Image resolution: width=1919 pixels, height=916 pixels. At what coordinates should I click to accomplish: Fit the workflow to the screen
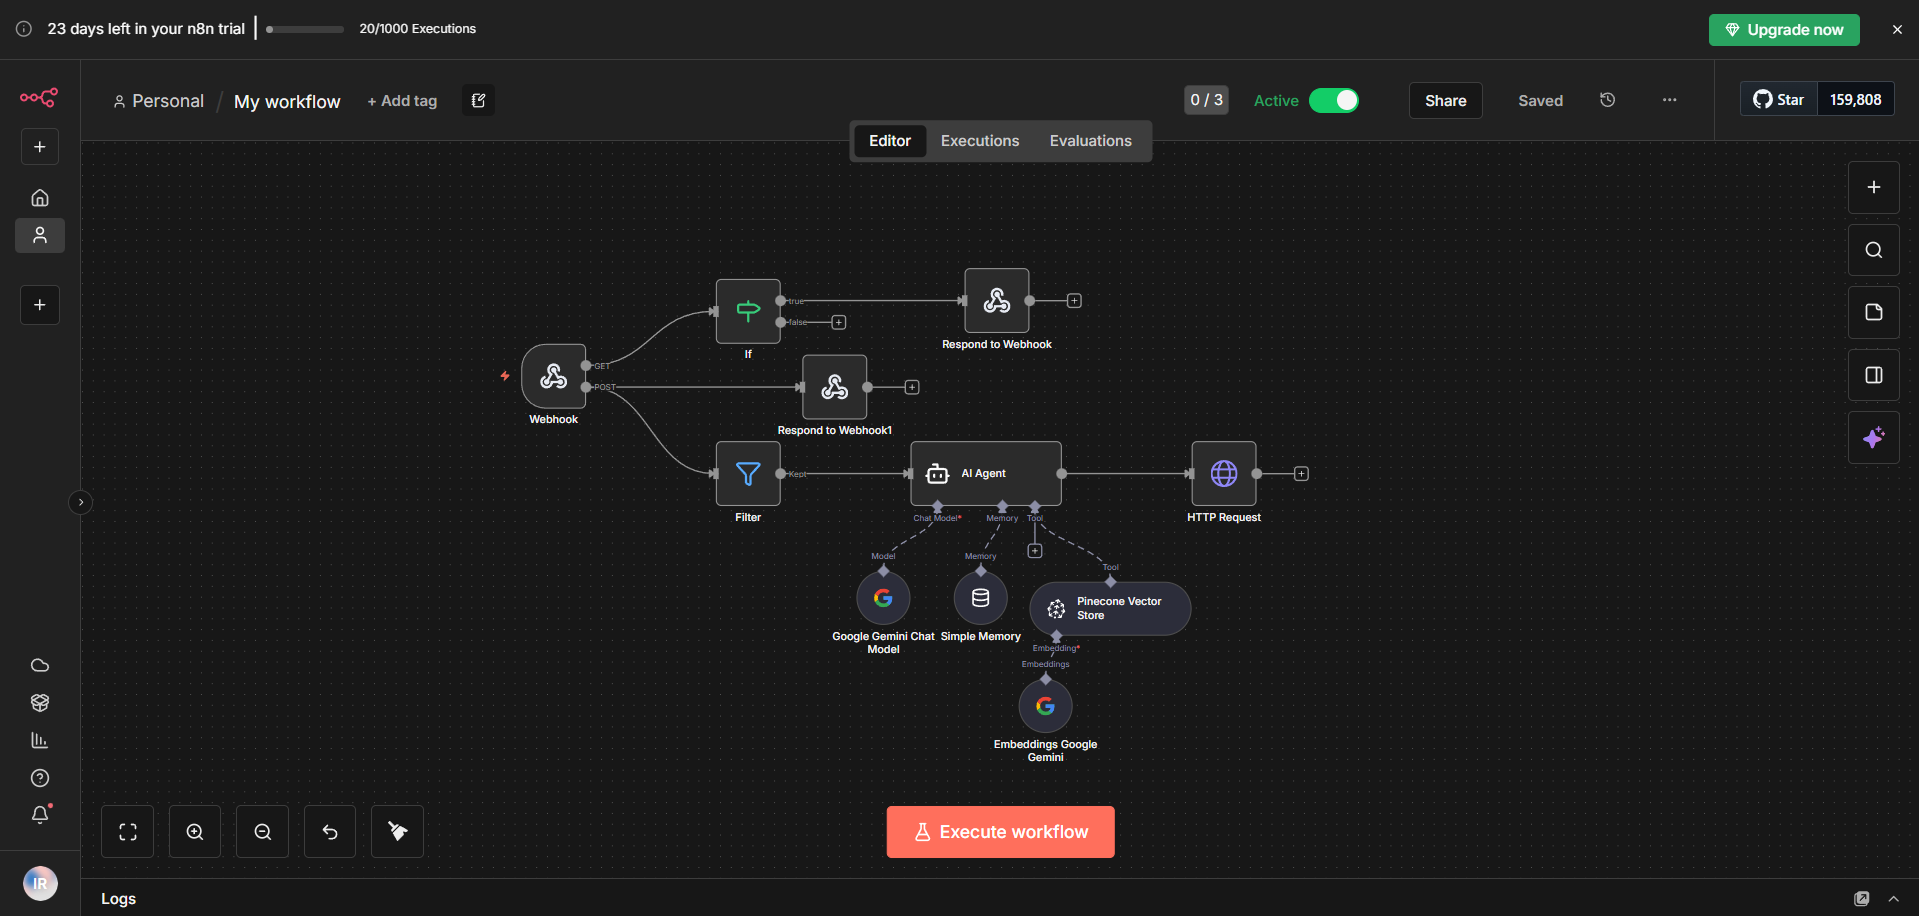(x=127, y=831)
